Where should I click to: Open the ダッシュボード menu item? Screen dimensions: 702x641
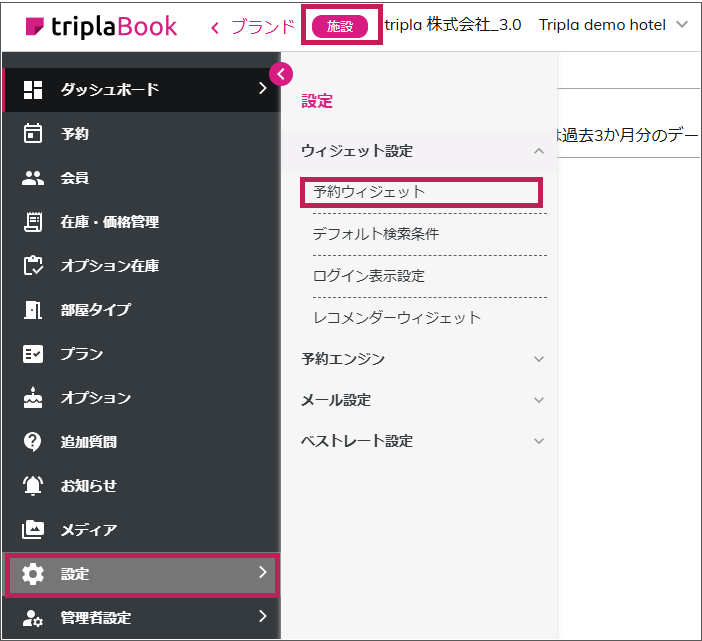(141, 90)
